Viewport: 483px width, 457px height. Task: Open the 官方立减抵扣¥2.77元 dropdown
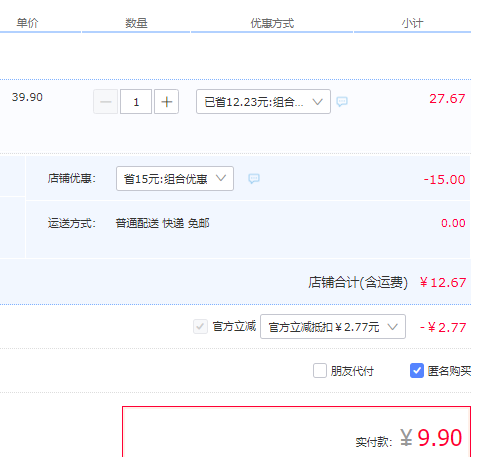(x=333, y=327)
